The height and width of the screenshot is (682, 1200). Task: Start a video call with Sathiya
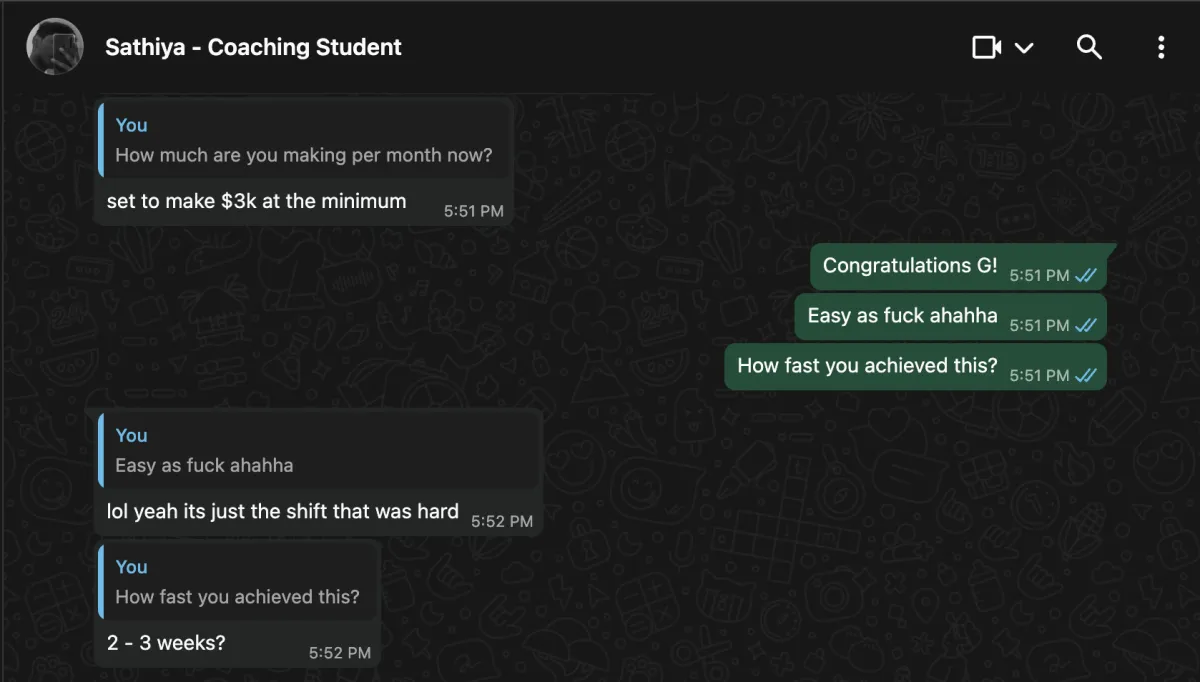click(x=987, y=47)
